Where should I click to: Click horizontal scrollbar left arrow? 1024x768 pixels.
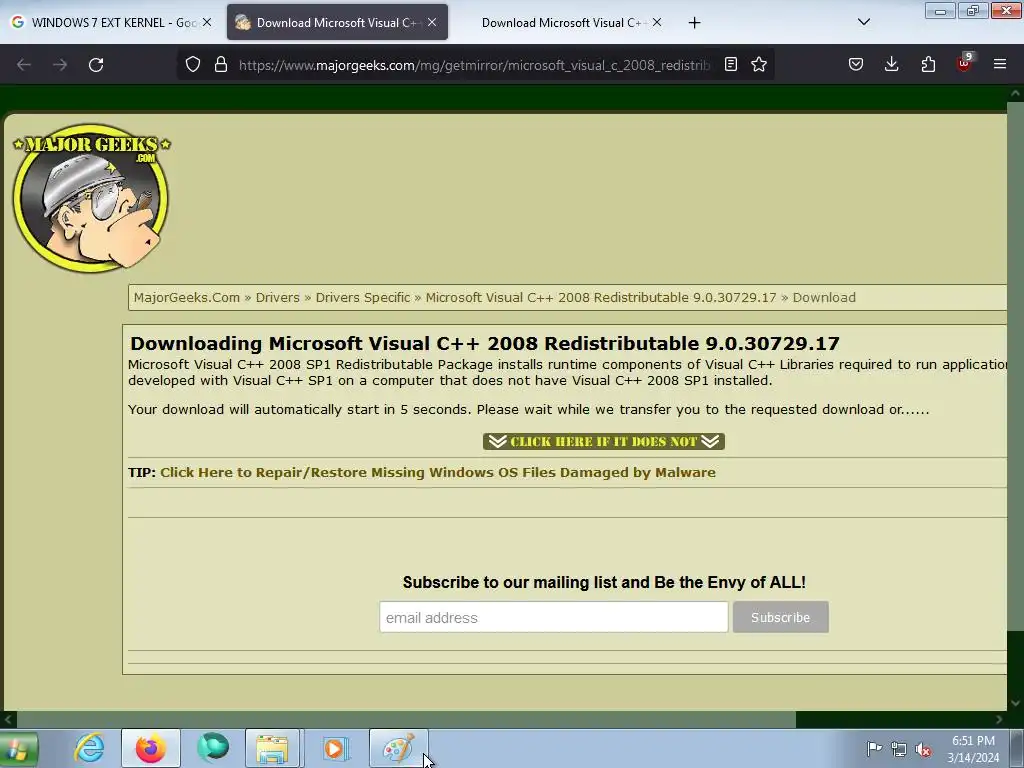(8, 720)
